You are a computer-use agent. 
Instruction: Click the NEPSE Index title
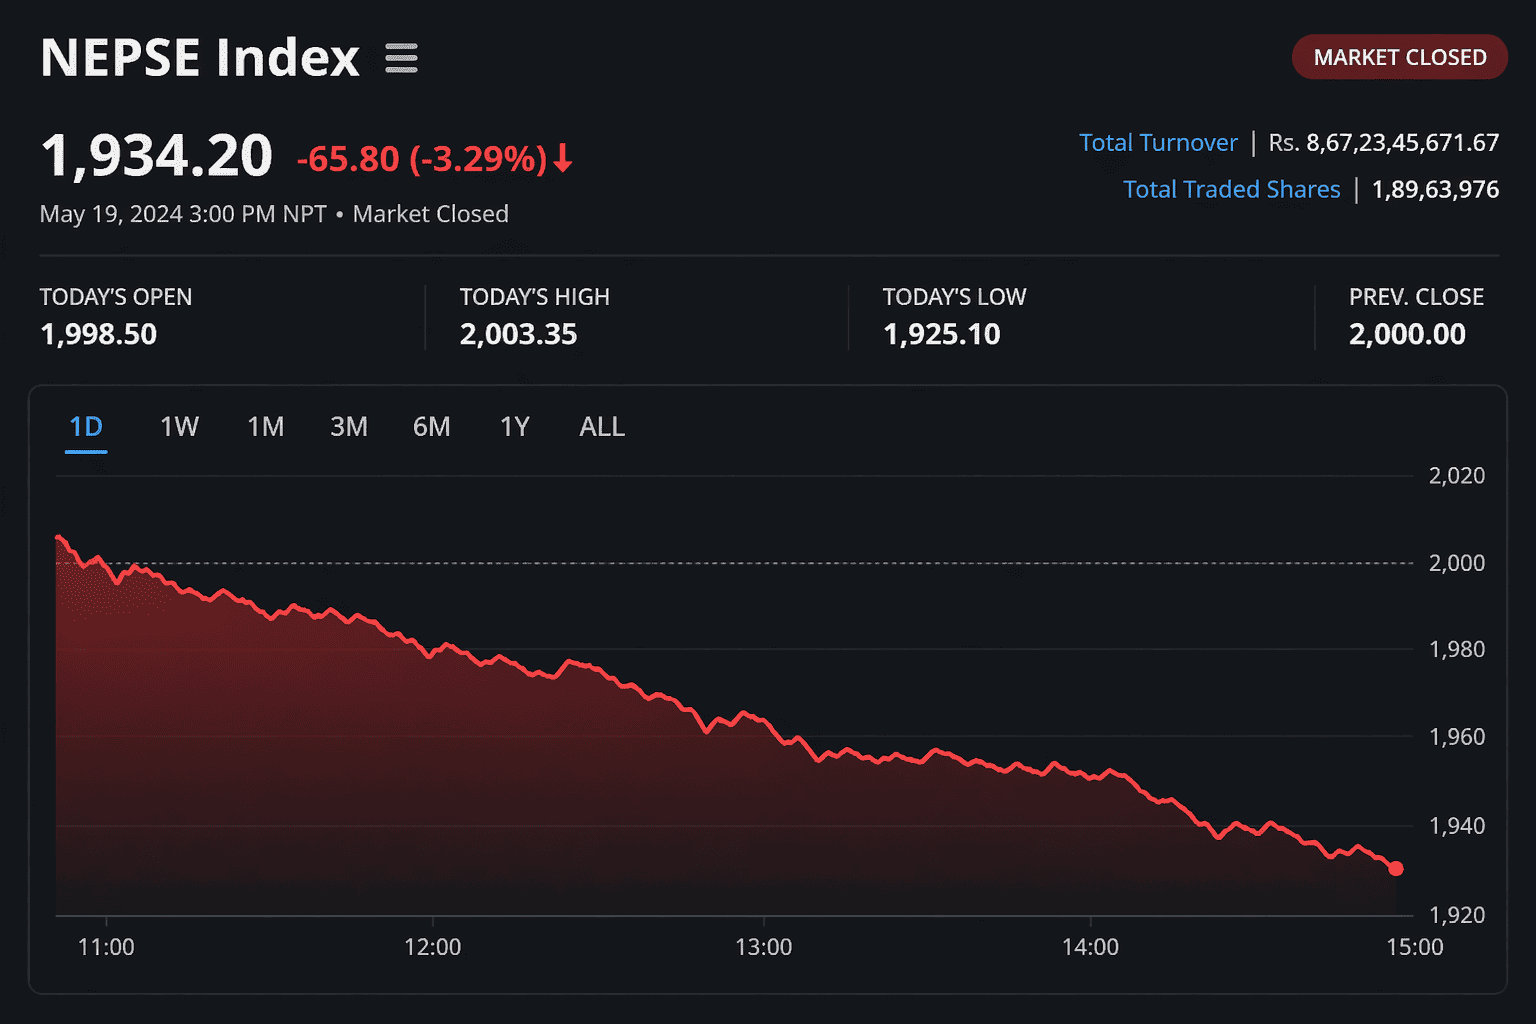(199, 57)
